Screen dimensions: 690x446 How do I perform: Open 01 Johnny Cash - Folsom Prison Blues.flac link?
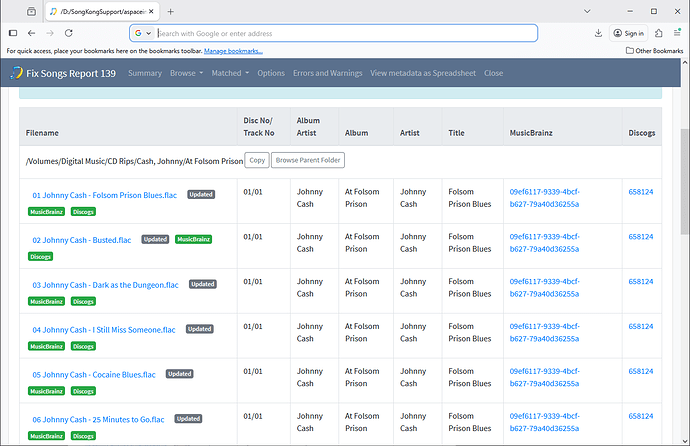tap(104, 195)
